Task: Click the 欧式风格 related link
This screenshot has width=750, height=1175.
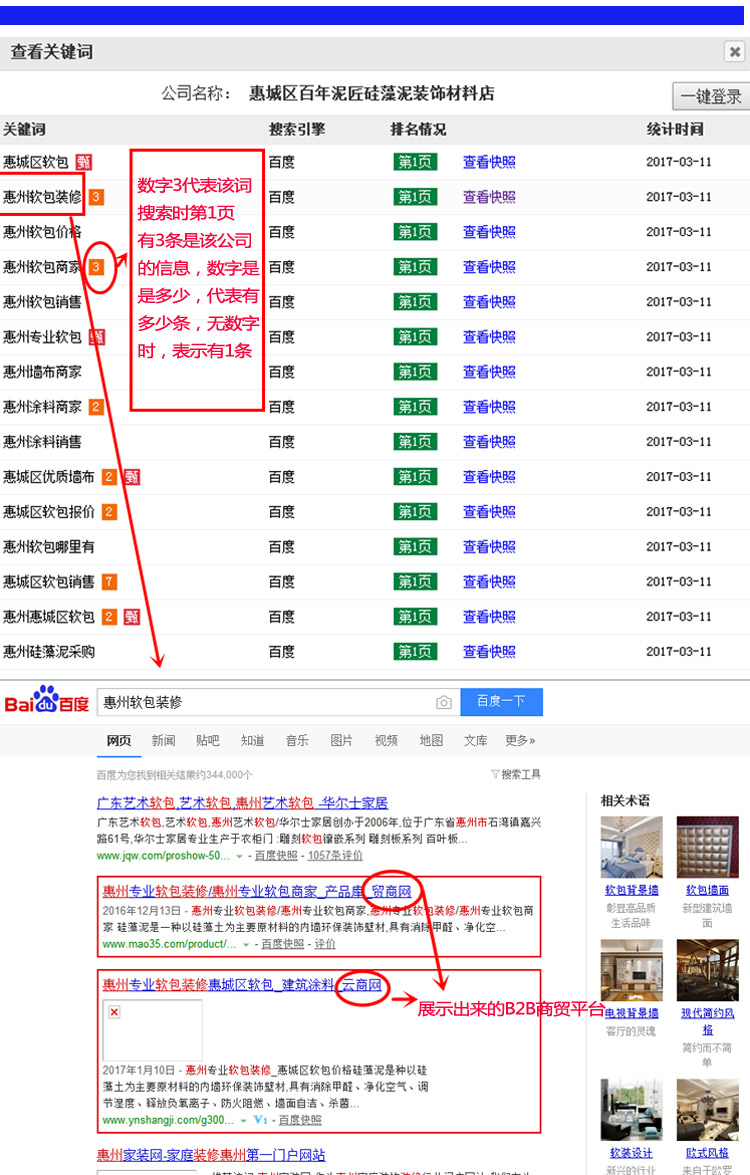Action: pos(707,1153)
